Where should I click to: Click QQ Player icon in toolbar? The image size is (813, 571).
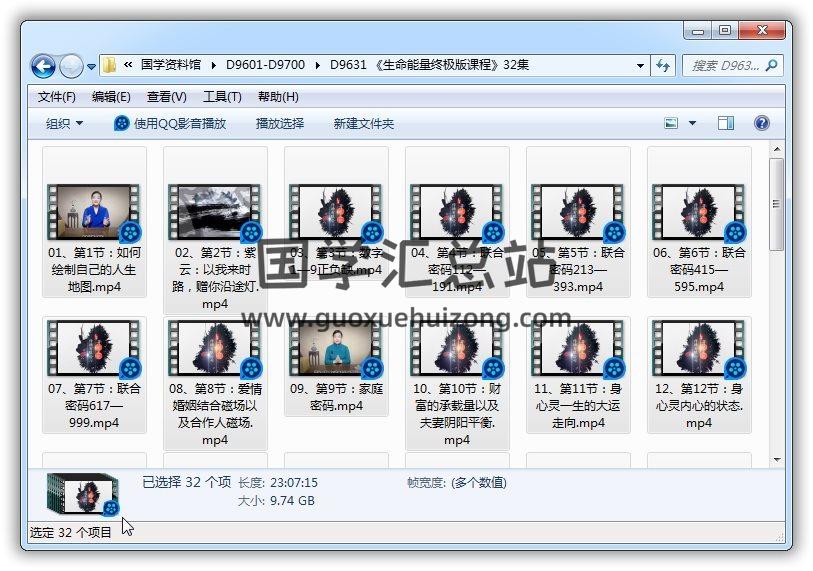point(121,123)
